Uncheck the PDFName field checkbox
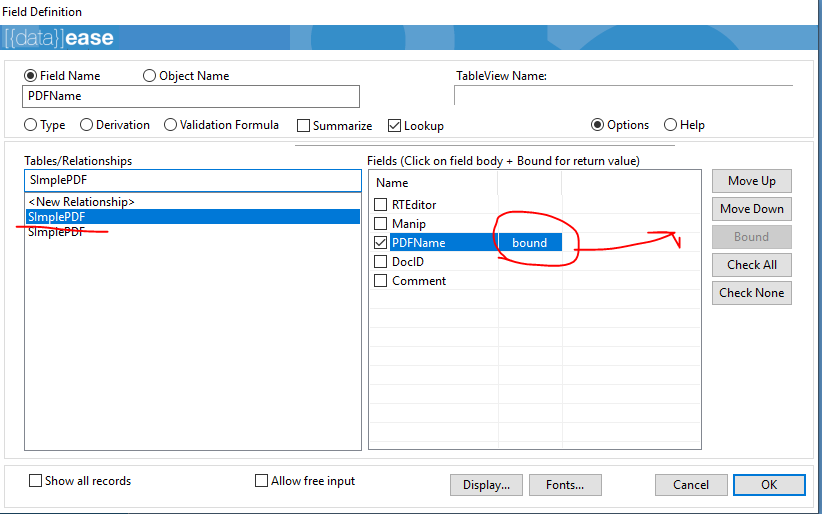 pyautogui.click(x=381, y=242)
